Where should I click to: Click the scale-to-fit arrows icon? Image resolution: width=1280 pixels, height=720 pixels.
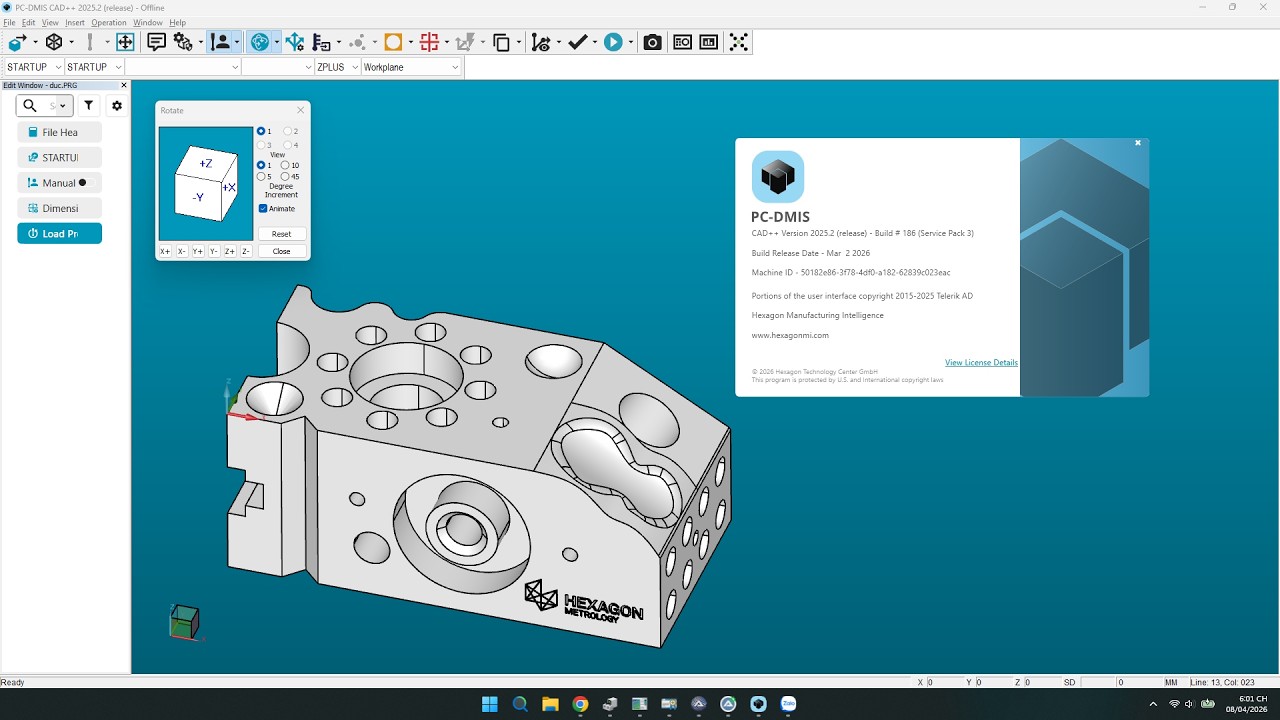[125, 42]
